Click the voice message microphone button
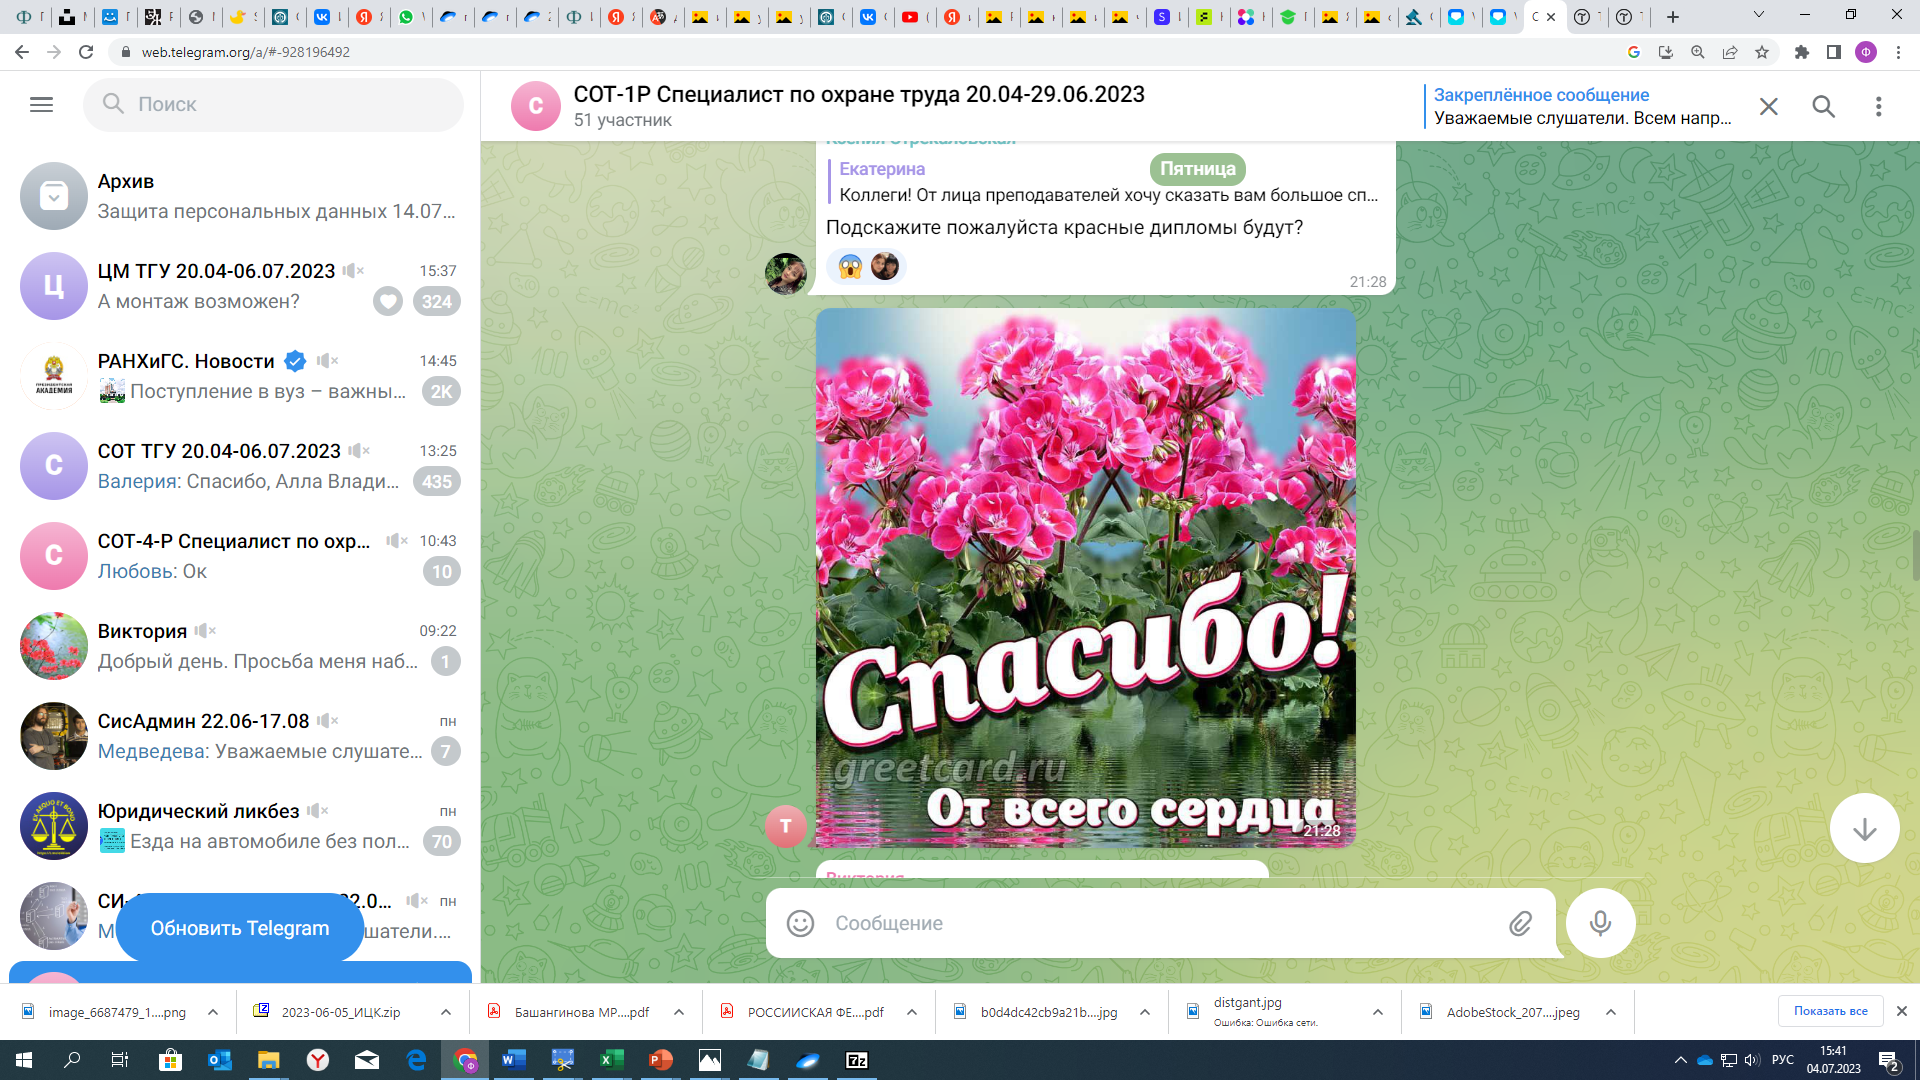 tap(1600, 923)
